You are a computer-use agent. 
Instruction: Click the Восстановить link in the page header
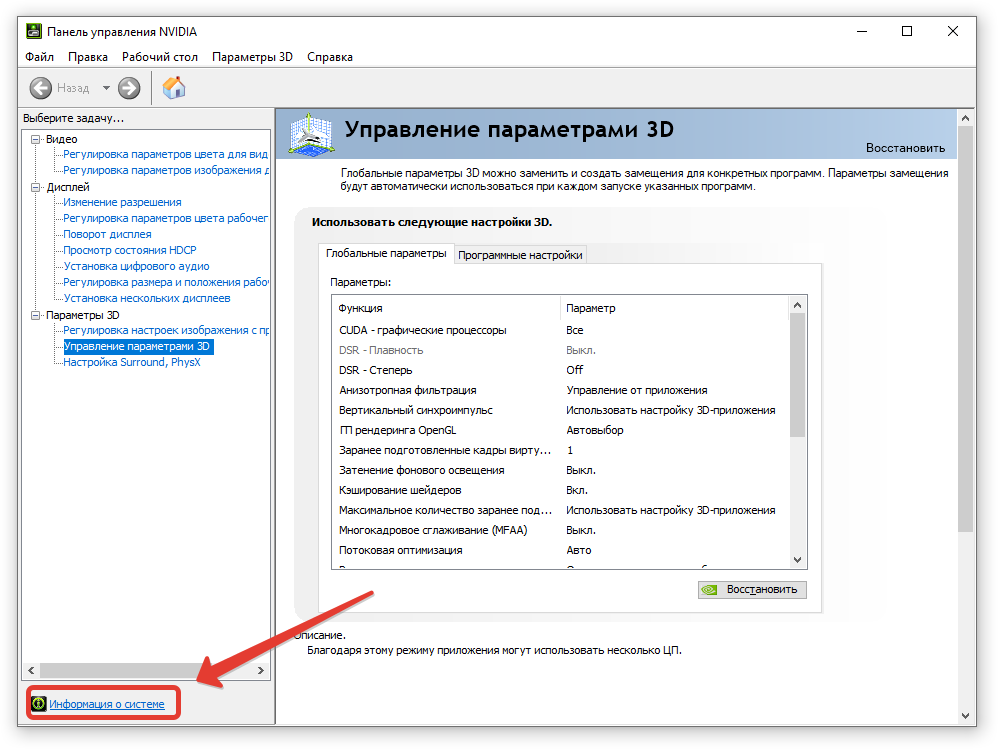coord(905,148)
